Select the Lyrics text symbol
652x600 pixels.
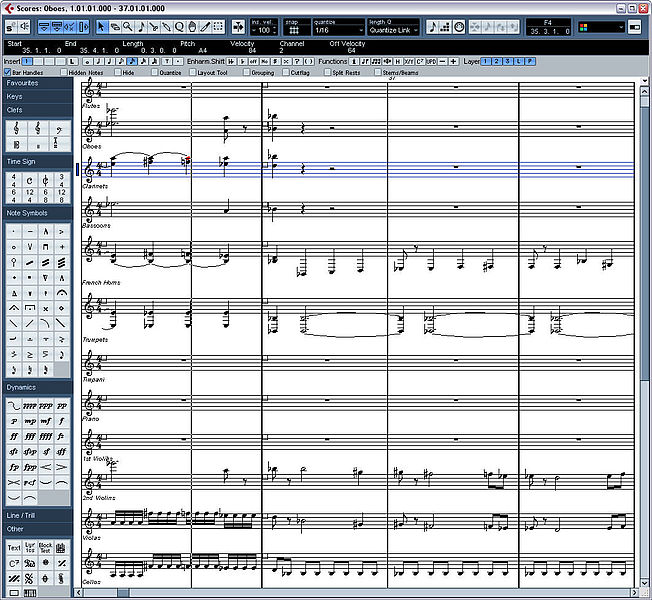click(30, 547)
